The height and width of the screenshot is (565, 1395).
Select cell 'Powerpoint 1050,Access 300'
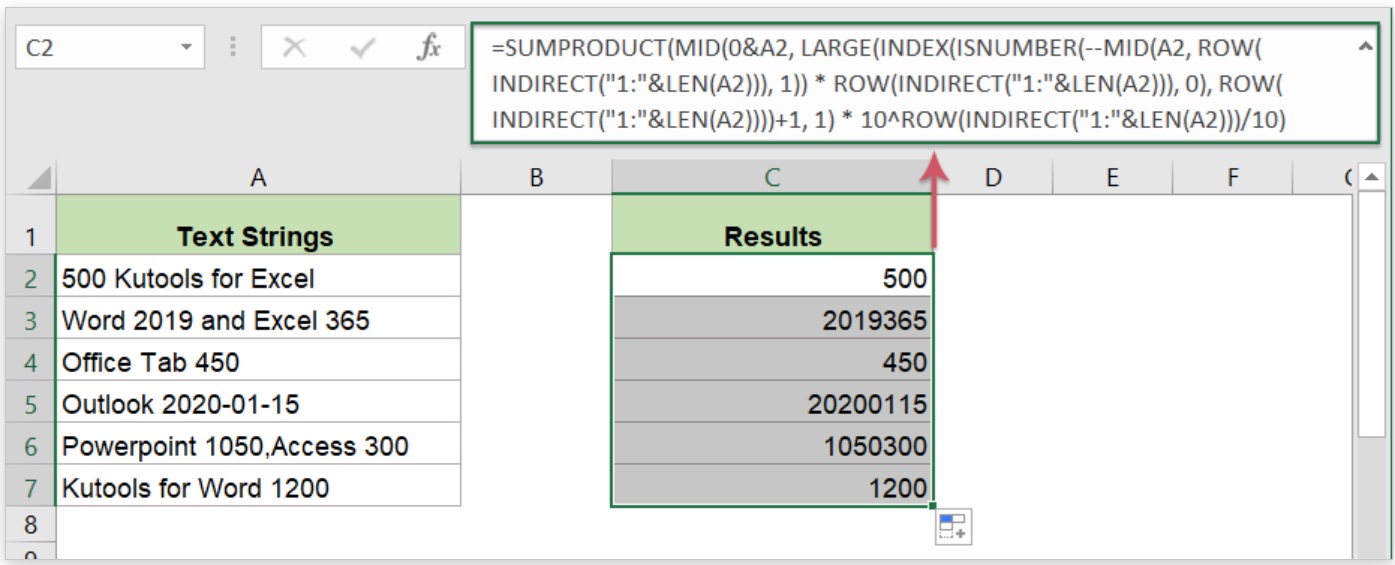point(259,444)
